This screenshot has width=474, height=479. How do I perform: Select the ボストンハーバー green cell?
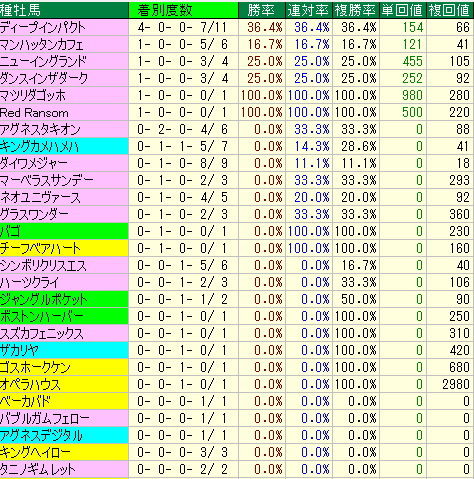tap(64, 316)
